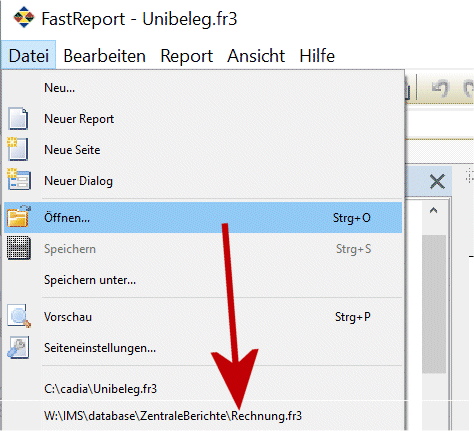
Task: Click the FastReport application logo icon
Action: coord(24,18)
